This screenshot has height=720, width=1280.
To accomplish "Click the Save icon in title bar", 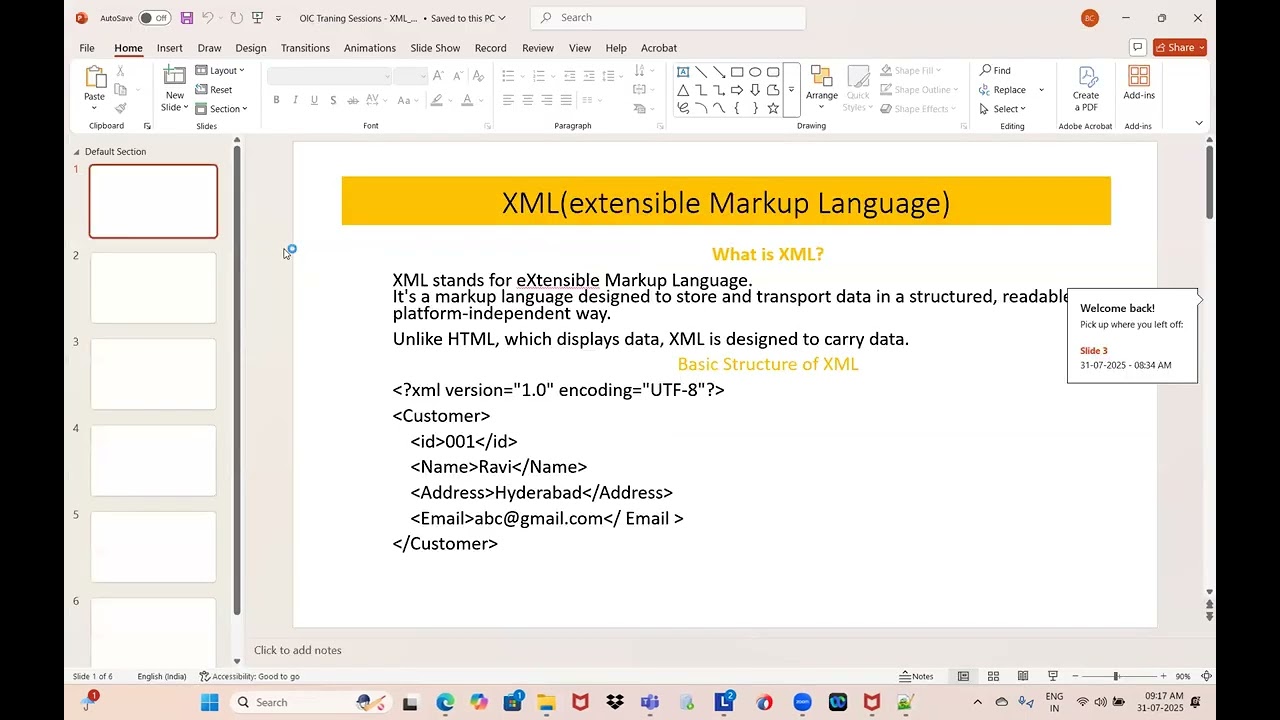I will [x=187, y=18].
